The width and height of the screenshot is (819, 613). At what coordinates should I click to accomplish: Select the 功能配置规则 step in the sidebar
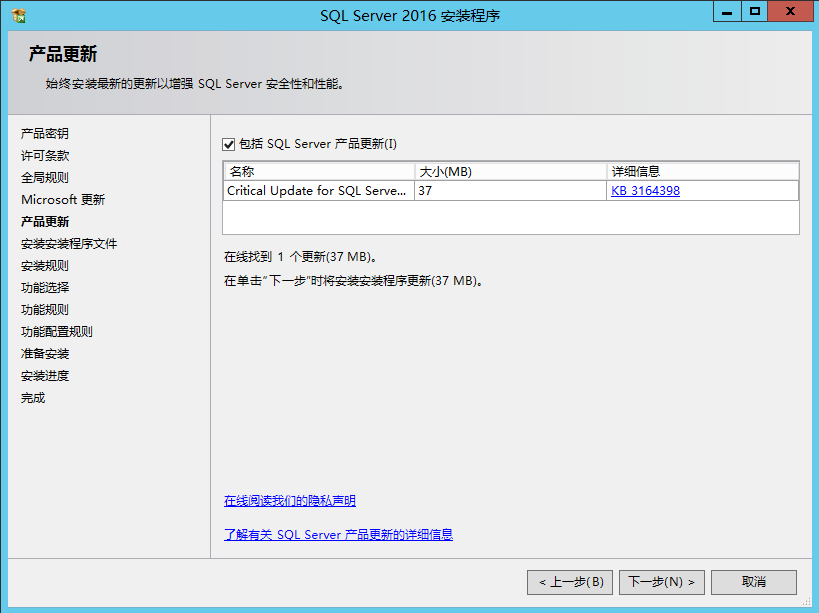(57, 332)
